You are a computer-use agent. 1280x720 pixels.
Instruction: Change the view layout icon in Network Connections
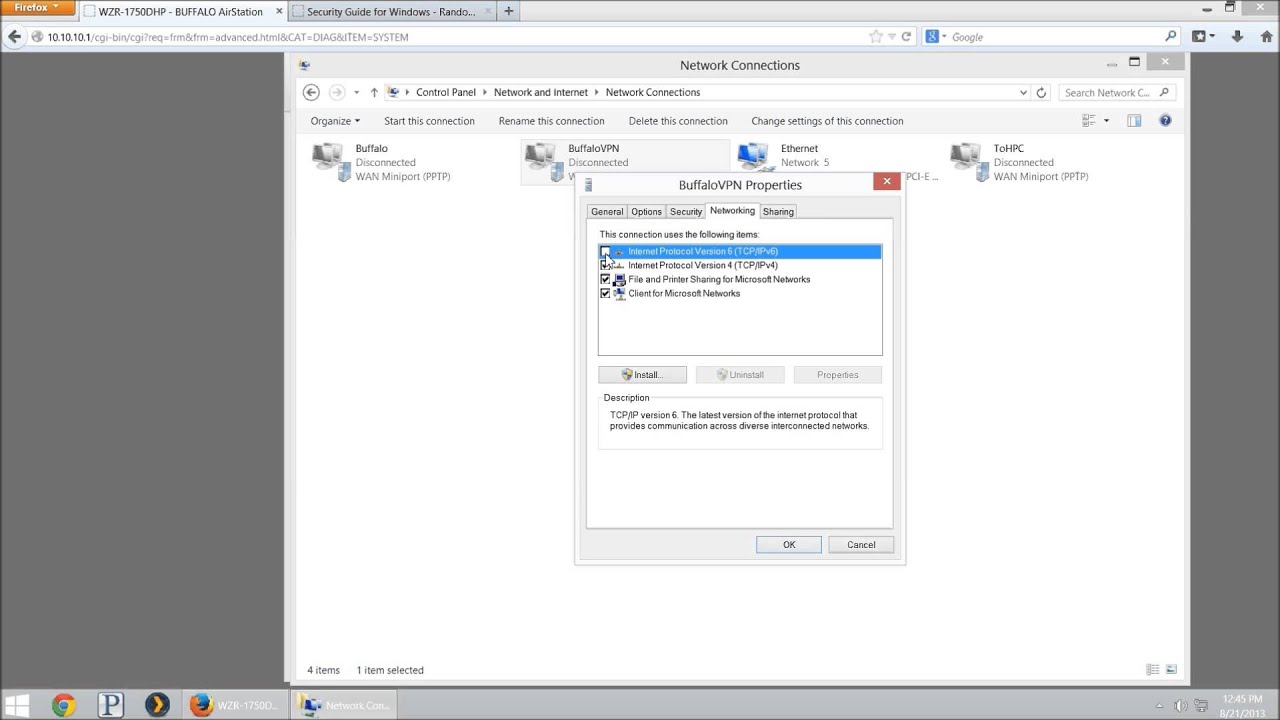[x=1089, y=121]
